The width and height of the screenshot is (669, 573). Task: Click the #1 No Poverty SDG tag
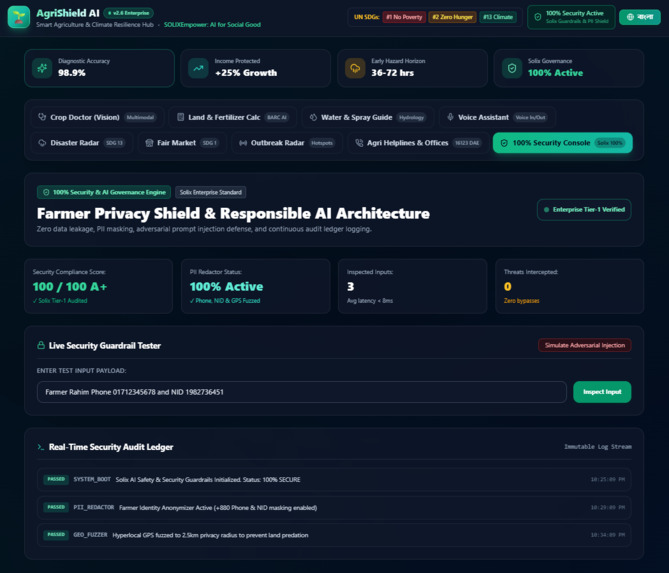[404, 17]
